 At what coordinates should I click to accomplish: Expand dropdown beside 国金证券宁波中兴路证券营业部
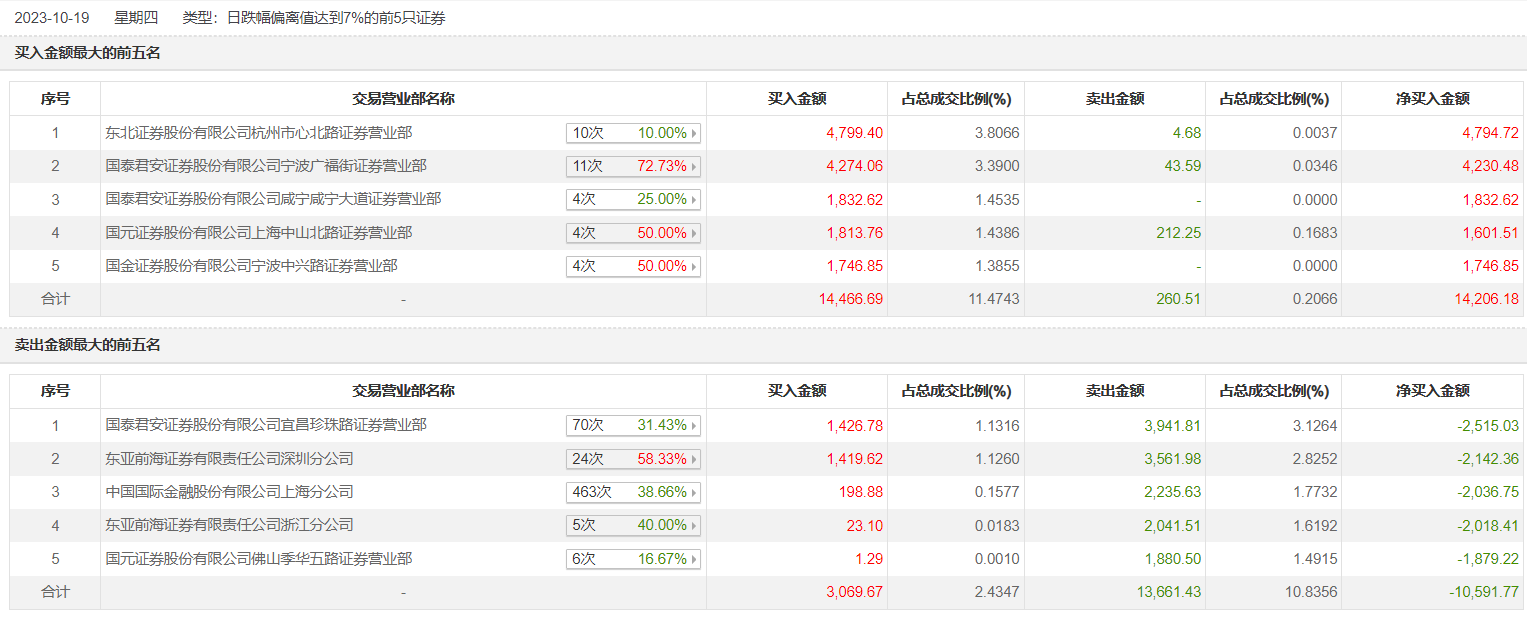(633, 266)
